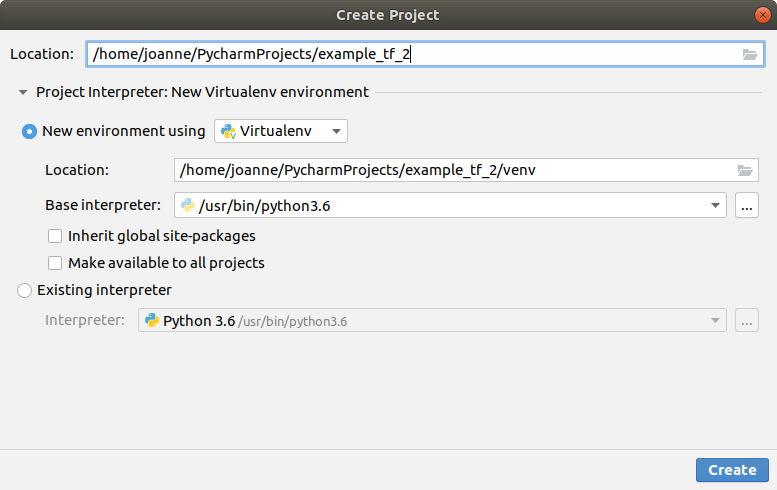Click the python icon beside /usr/bin/python3.6
The image size is (777, 490).
pos(188,205)
